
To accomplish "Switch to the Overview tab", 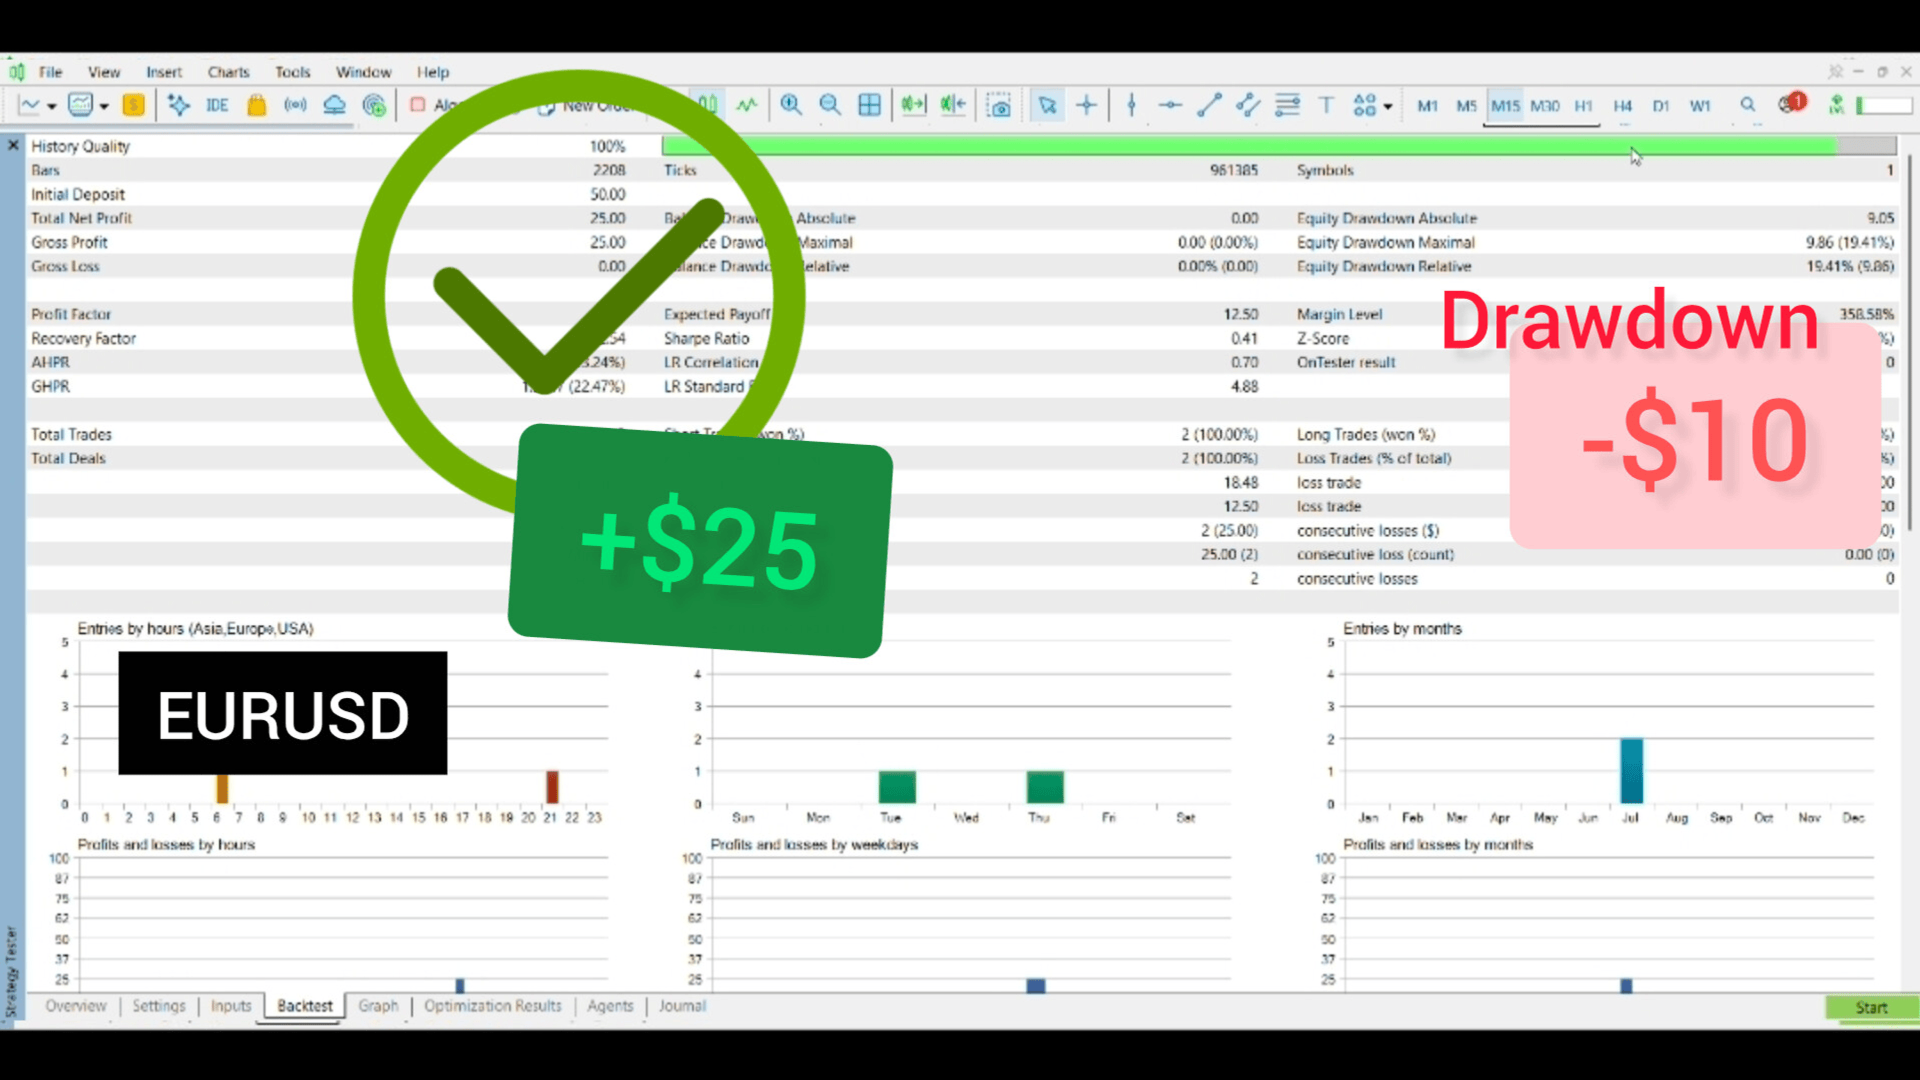I will pyautogui.click(x=75, y=1006).
